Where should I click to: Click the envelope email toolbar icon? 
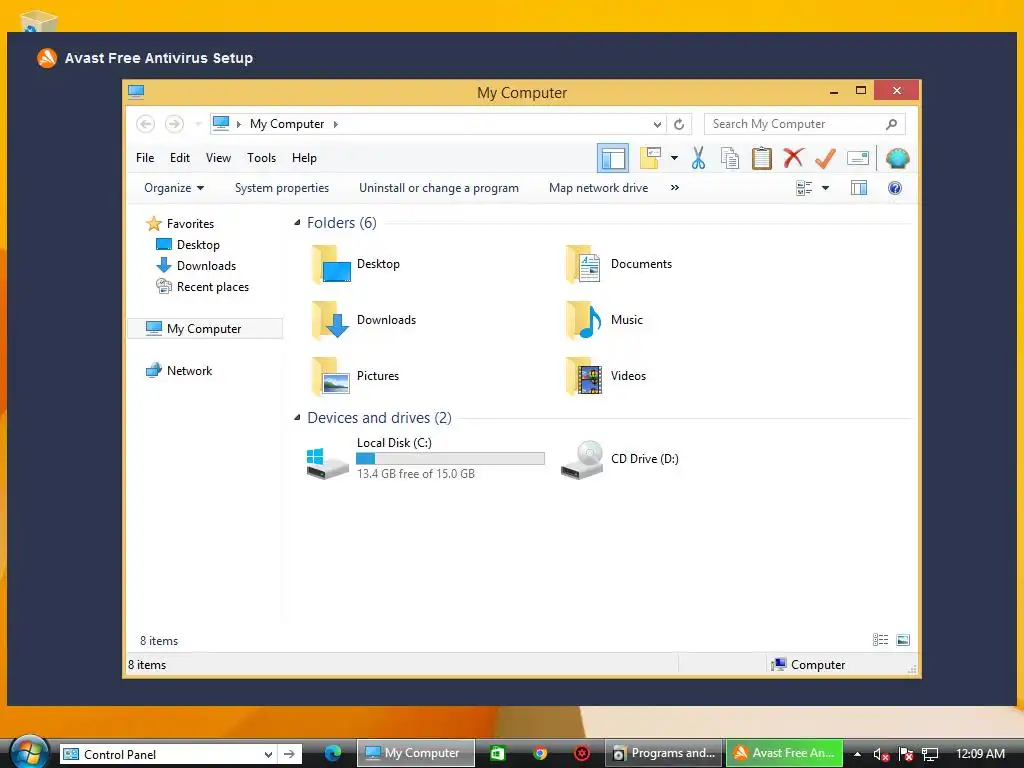[x=857, y=158]
